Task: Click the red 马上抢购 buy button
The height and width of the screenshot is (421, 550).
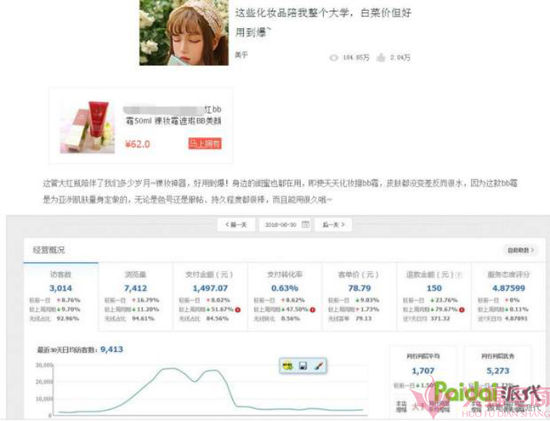Action: point(205,143)
